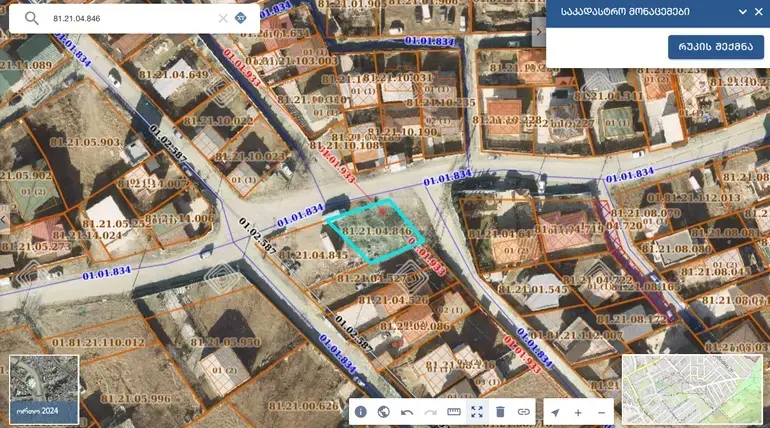Select parcel labeled 81.21.01.545

tap(533, 290)
